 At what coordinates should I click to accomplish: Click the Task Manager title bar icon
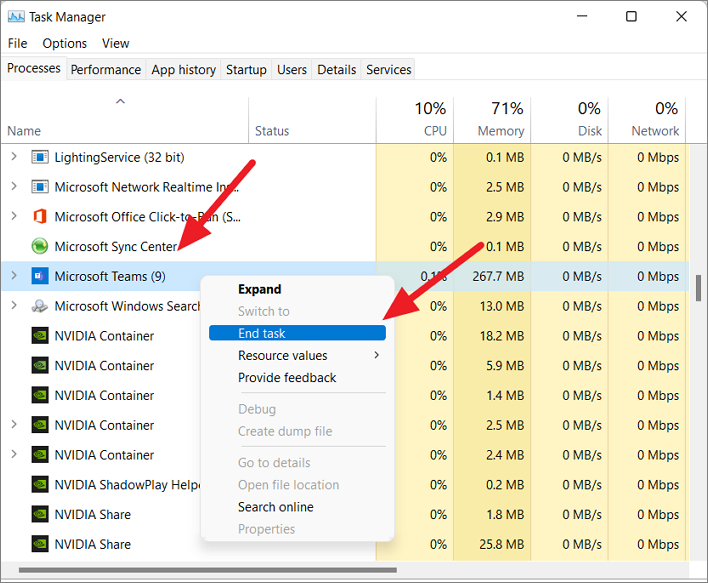point(16,17)
